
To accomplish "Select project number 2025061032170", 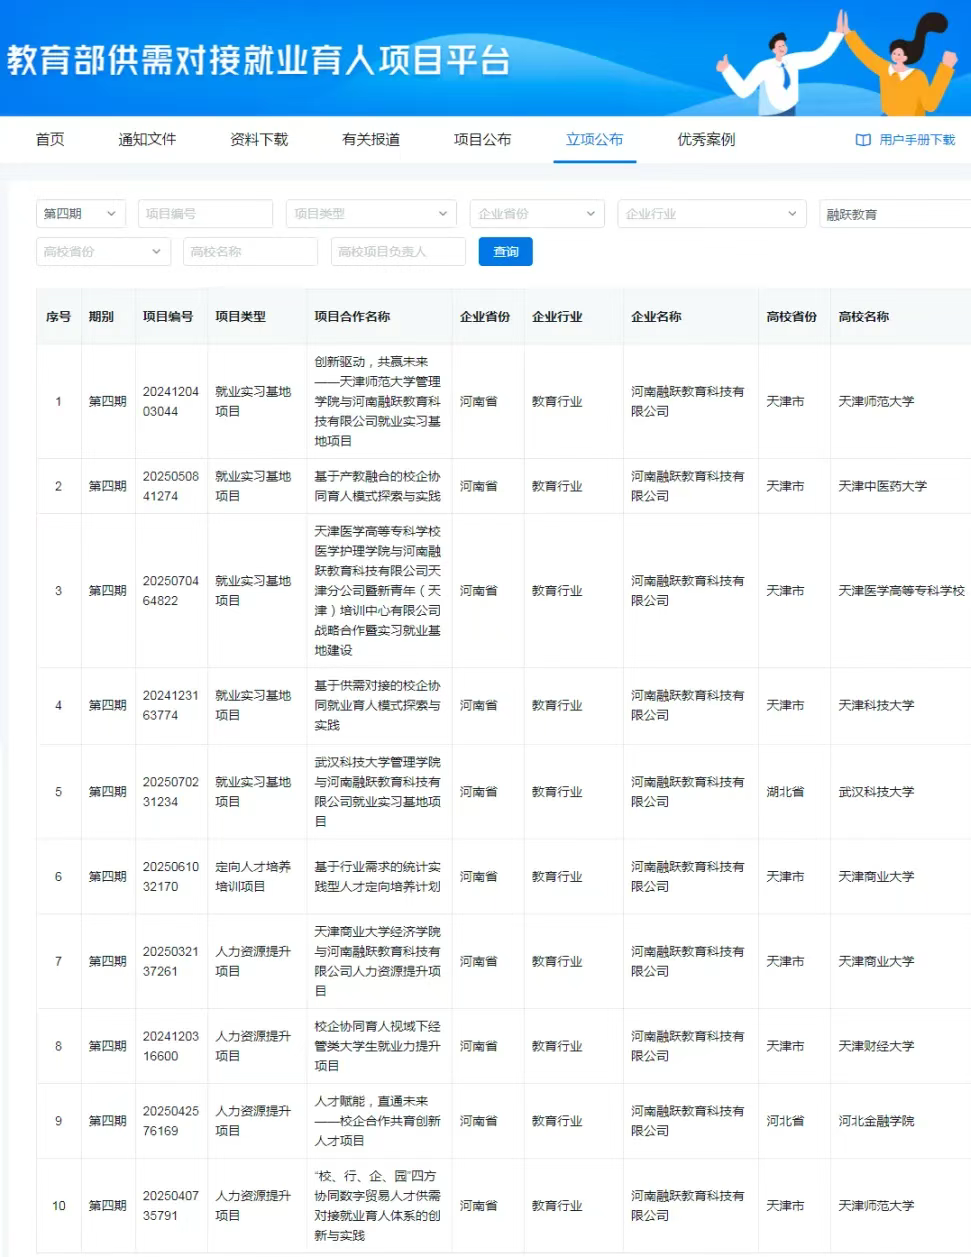I will click(x=170, y=876).
